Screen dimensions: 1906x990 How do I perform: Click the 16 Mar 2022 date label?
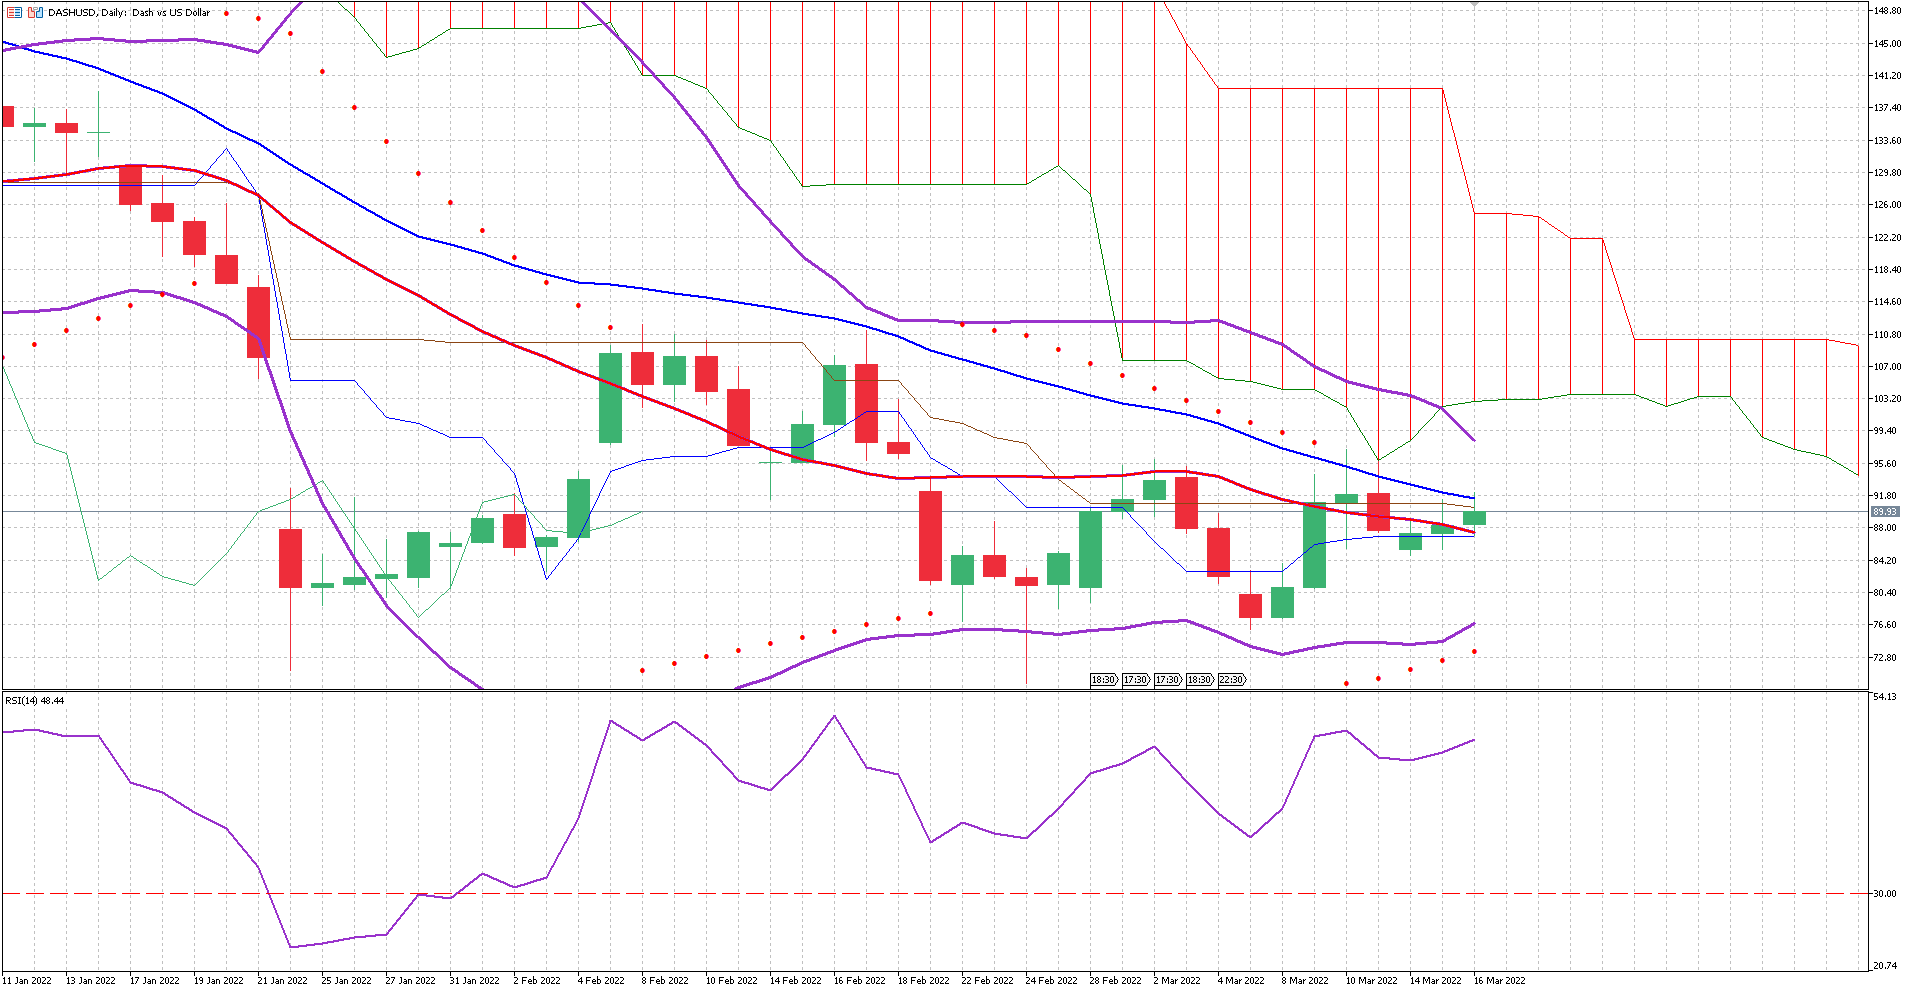pyautogui.click(x=1499, y=981)
